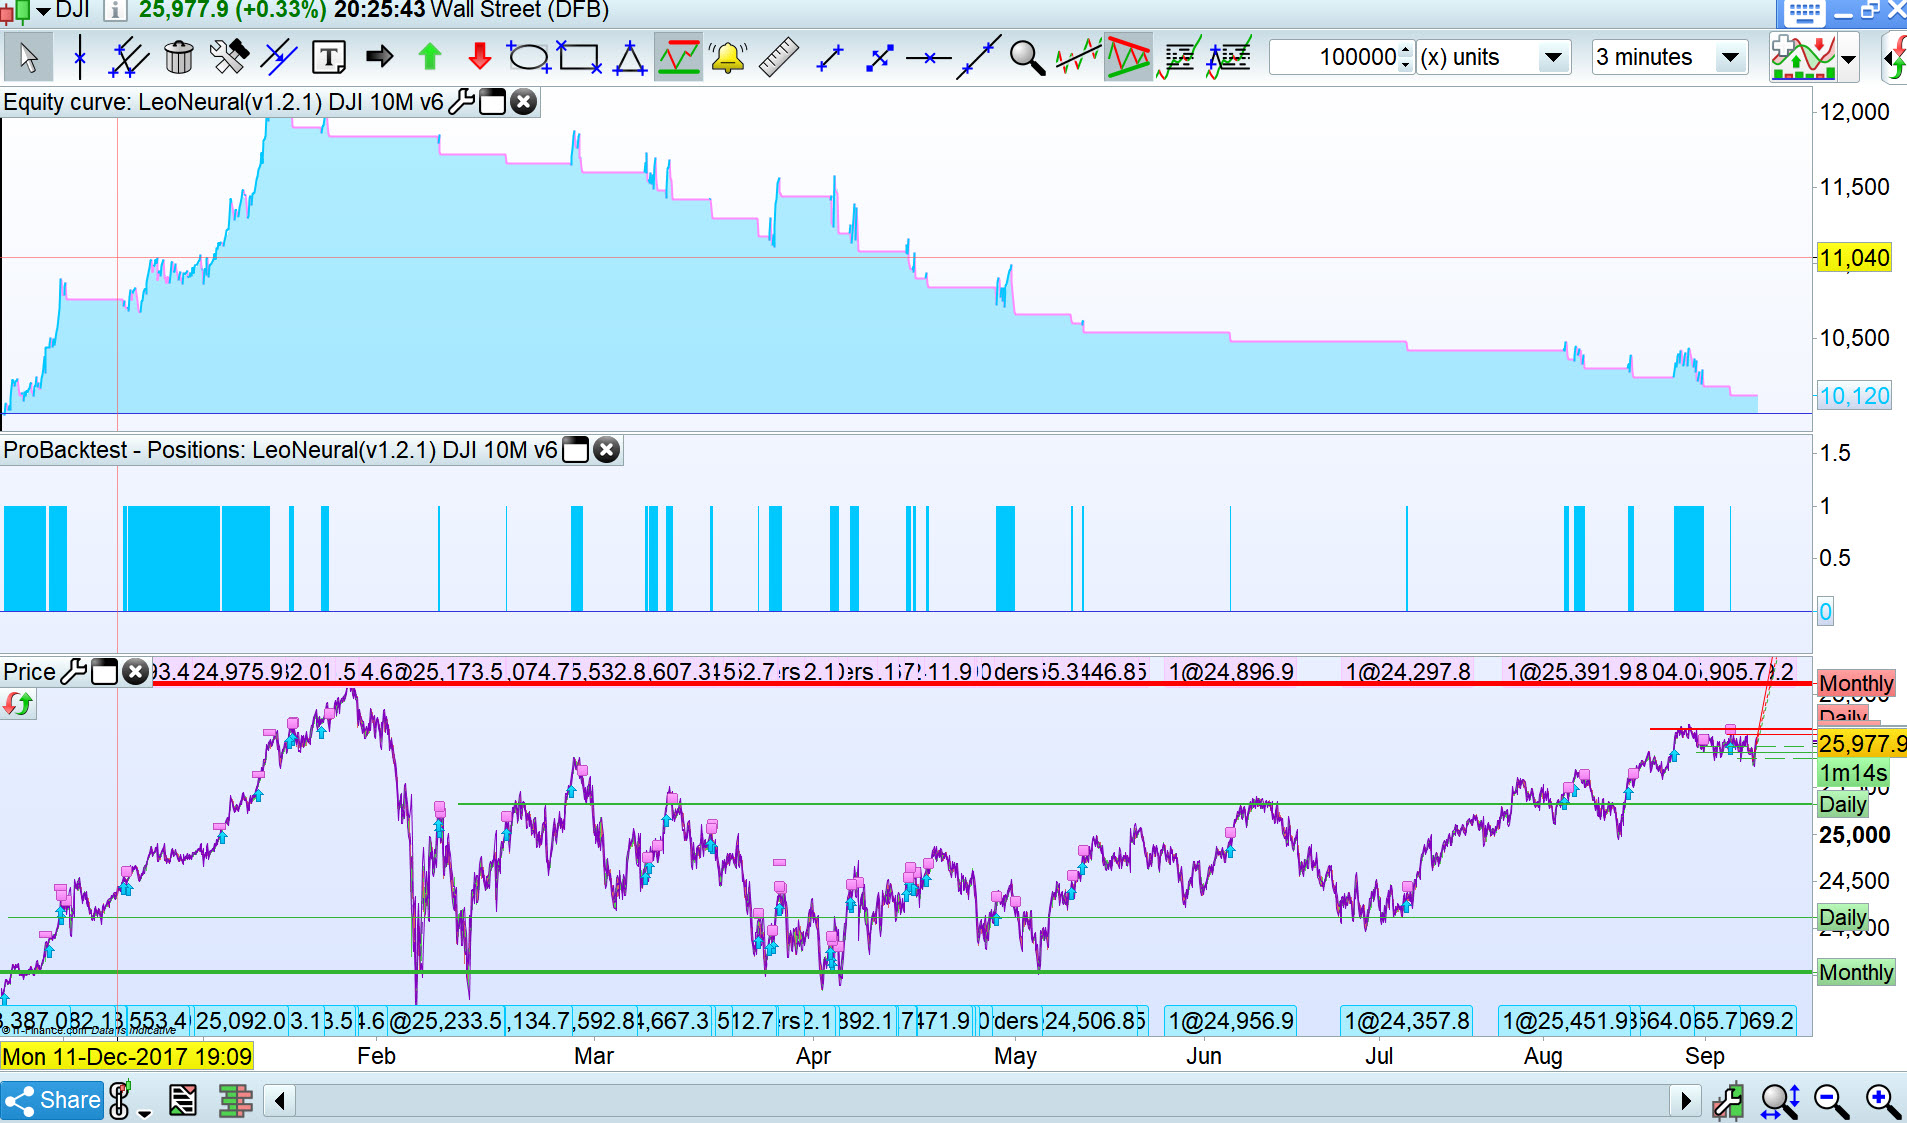Viewport: 1907px width, 1123px height.
Task: Choose the ellipse drawing tool
Action: [528, 57]
